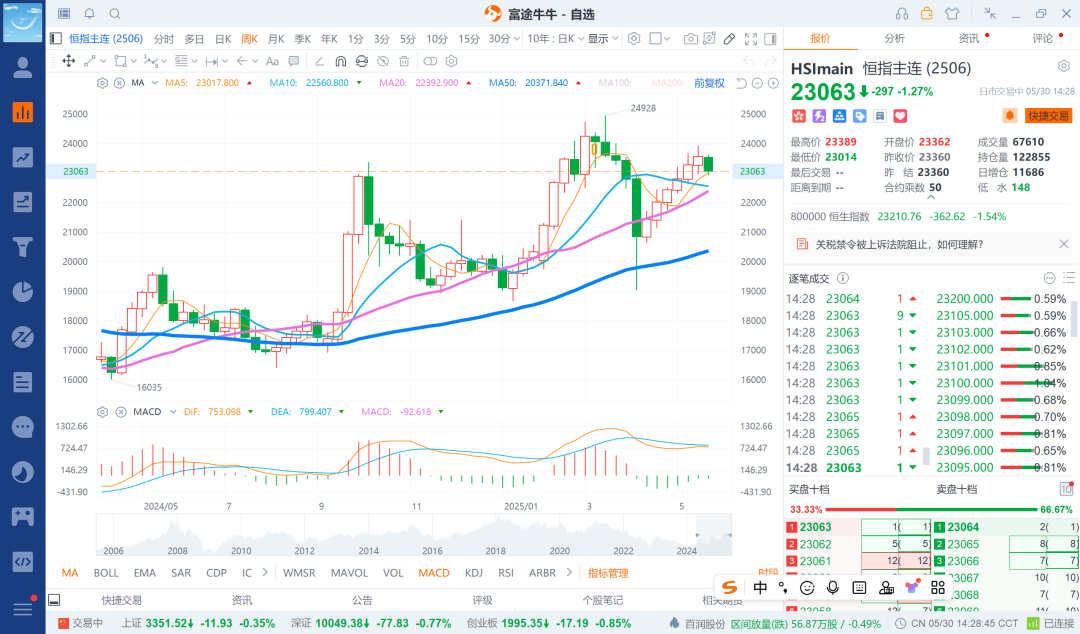
Task: Select the text annotation Aa tool
Action: click(x=272, y=61)
